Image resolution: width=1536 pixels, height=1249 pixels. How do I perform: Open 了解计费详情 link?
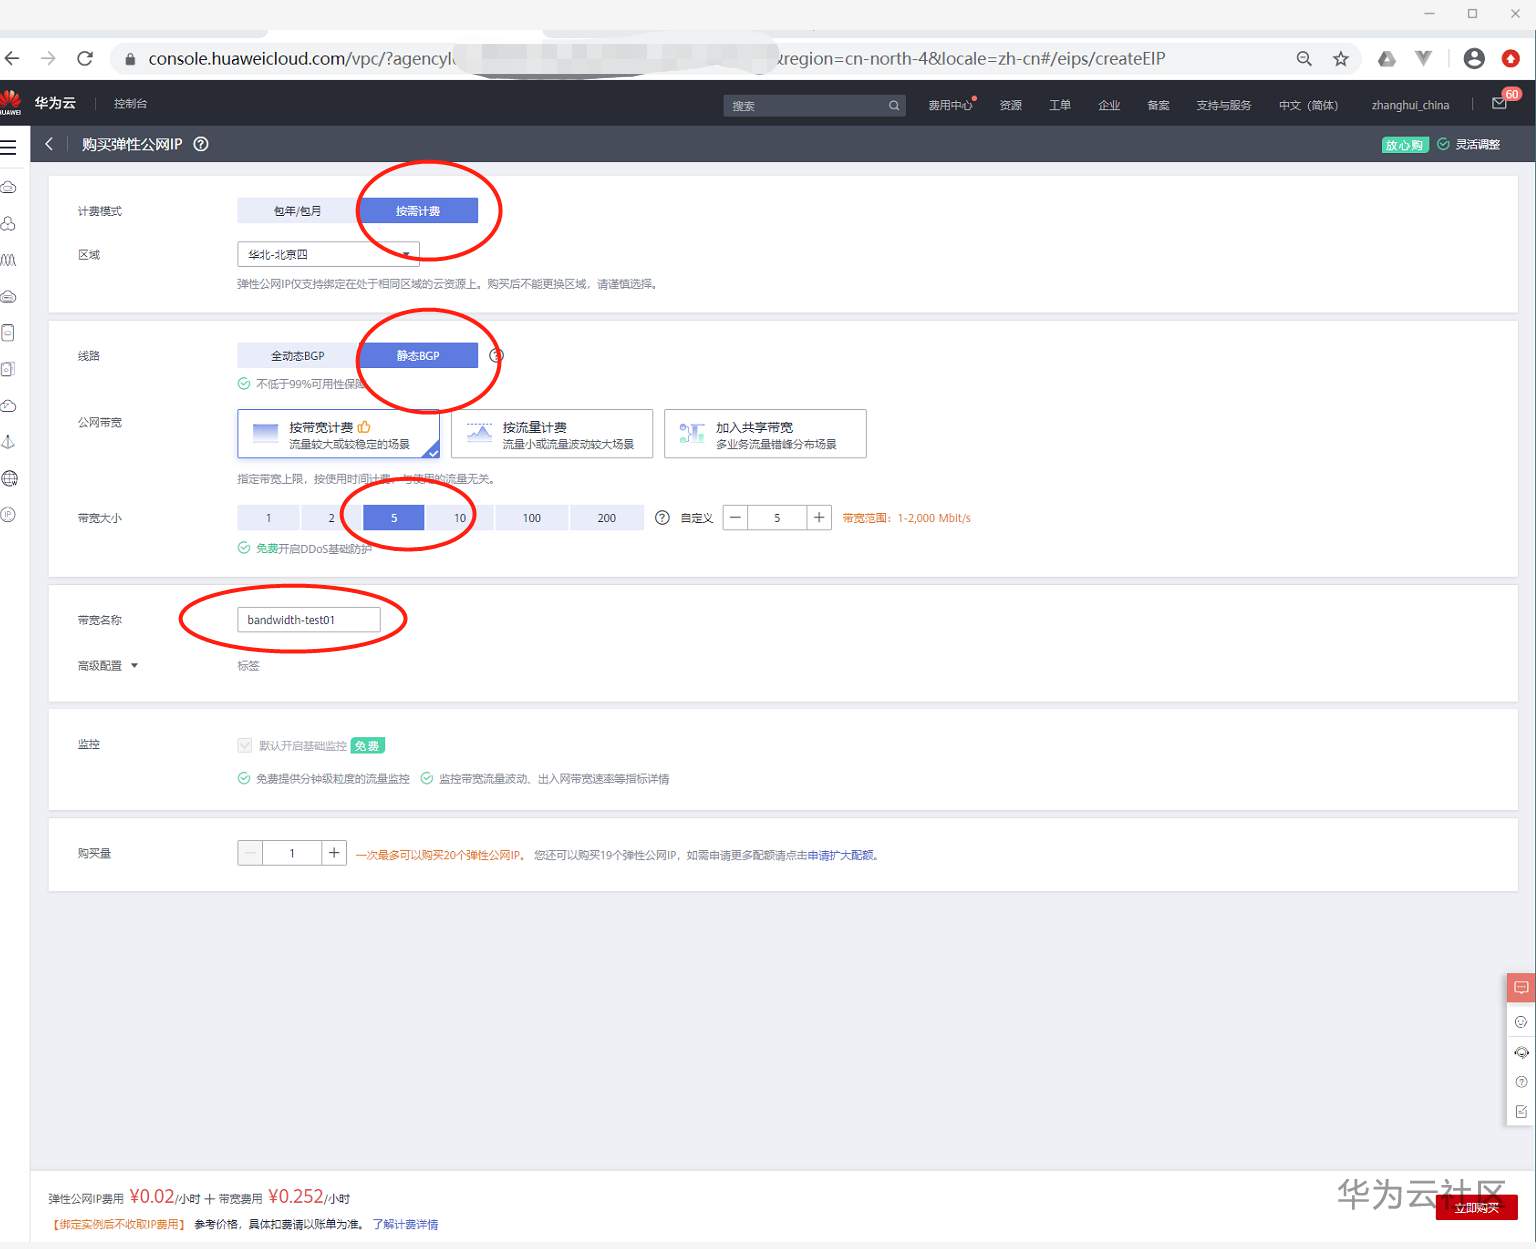click(x=405, y=1224)
